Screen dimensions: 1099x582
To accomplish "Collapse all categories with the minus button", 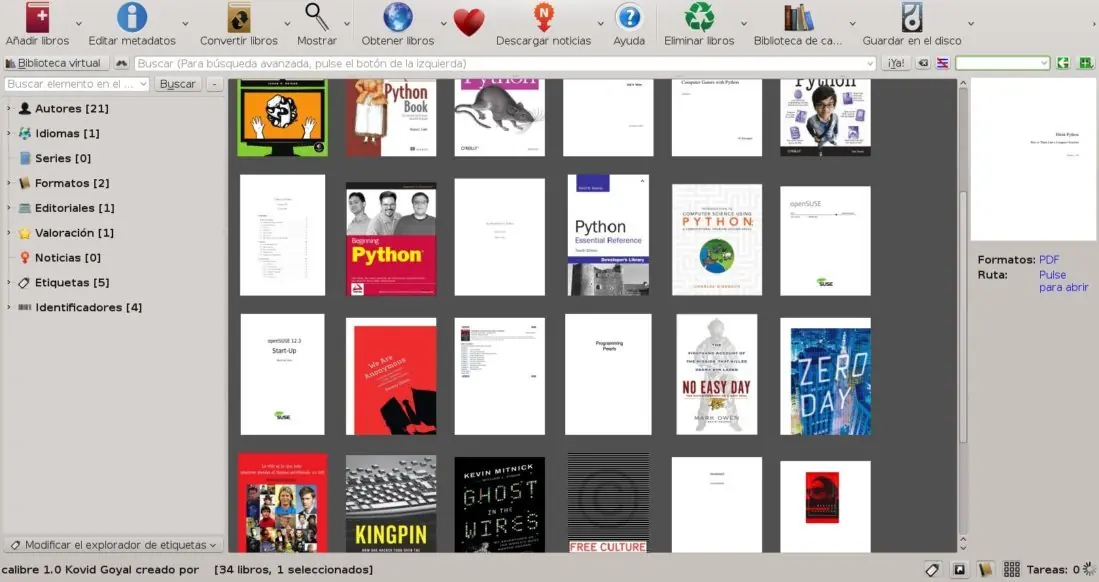I will (214, 83).
